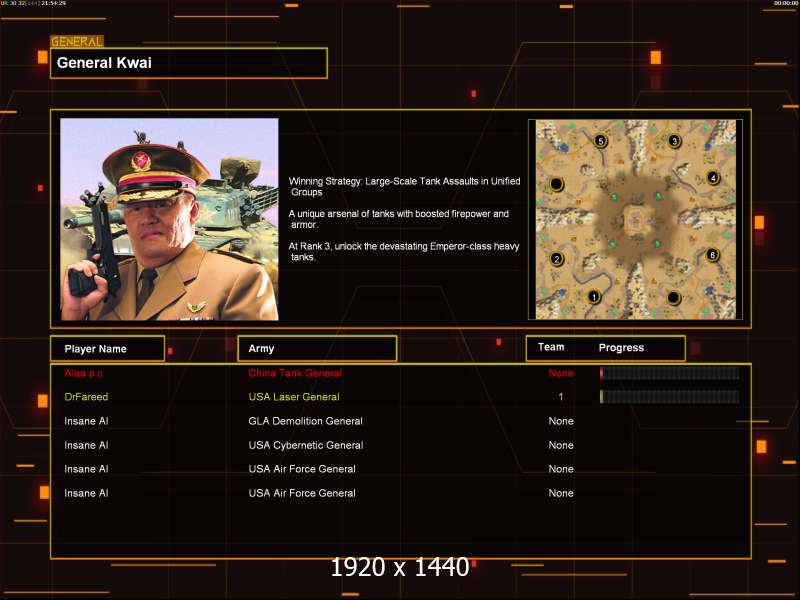The width and height of the screenshot is (800, 600).
Task: Click the GENERAL label above the name box
Action: point(77,41)
